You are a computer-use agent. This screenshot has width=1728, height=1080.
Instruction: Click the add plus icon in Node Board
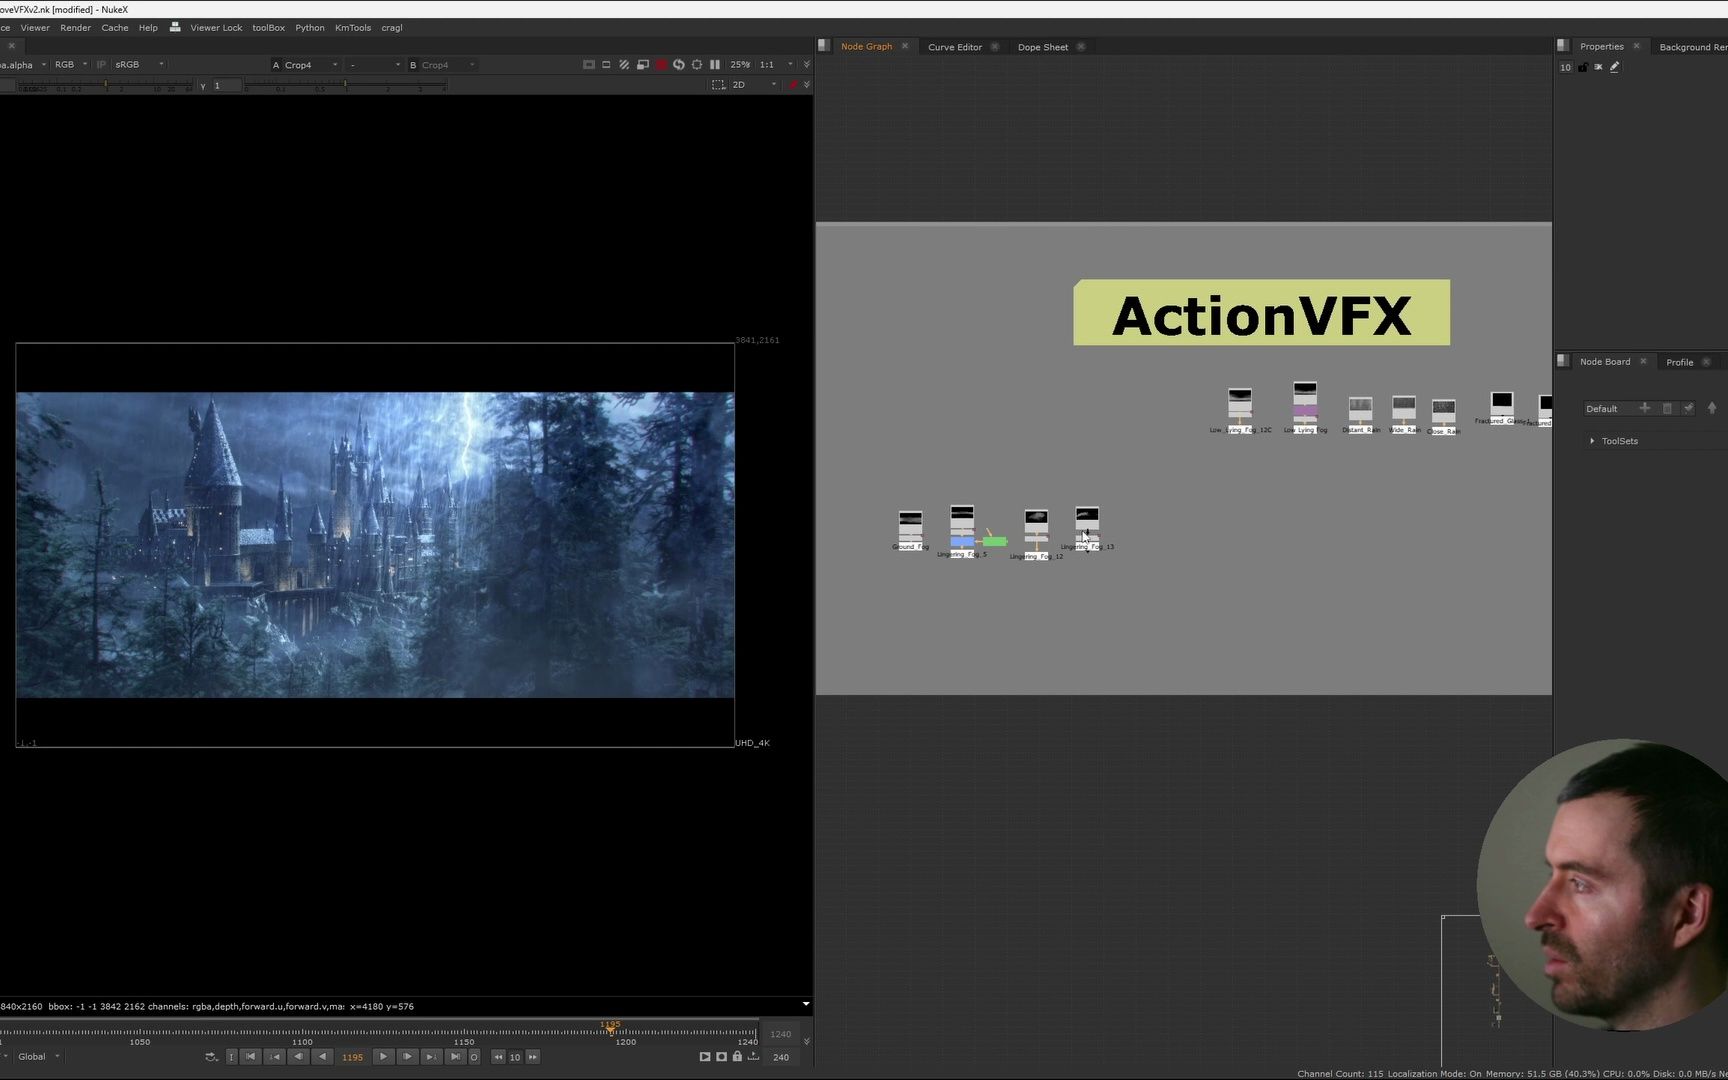1644,408
